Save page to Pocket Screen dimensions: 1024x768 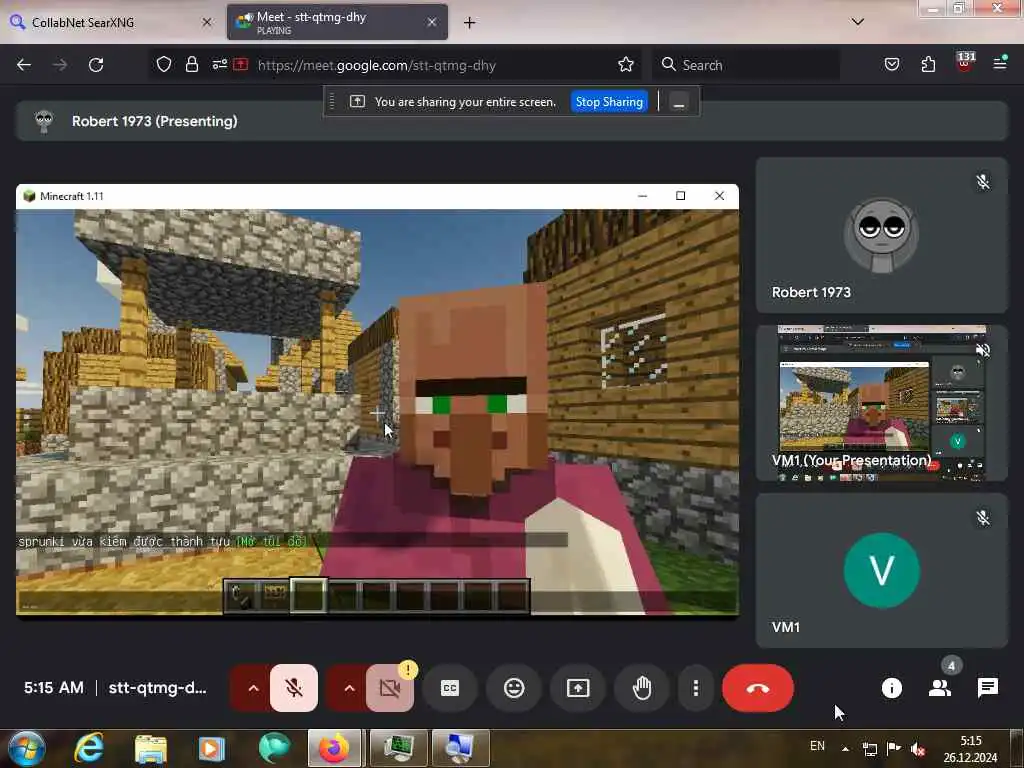pyautogui.click(x=891, y=64)
